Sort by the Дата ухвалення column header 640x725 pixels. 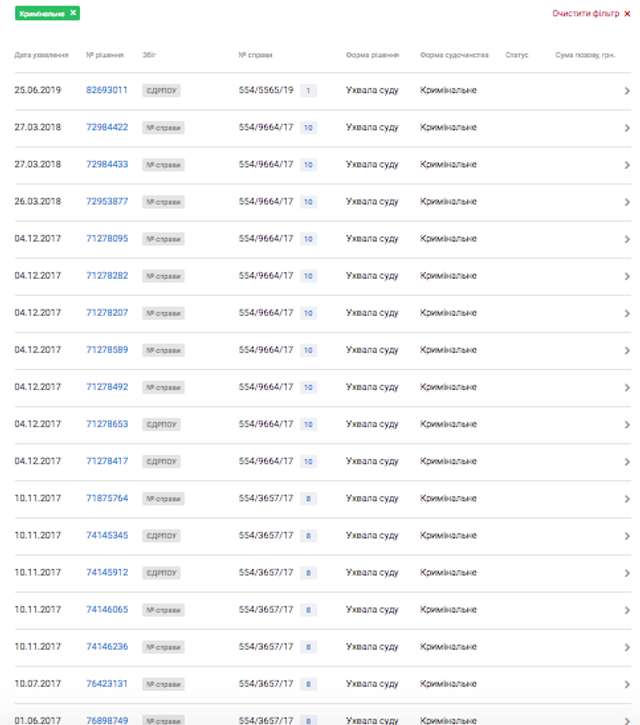pyautogui.click(x=41, y=55)
